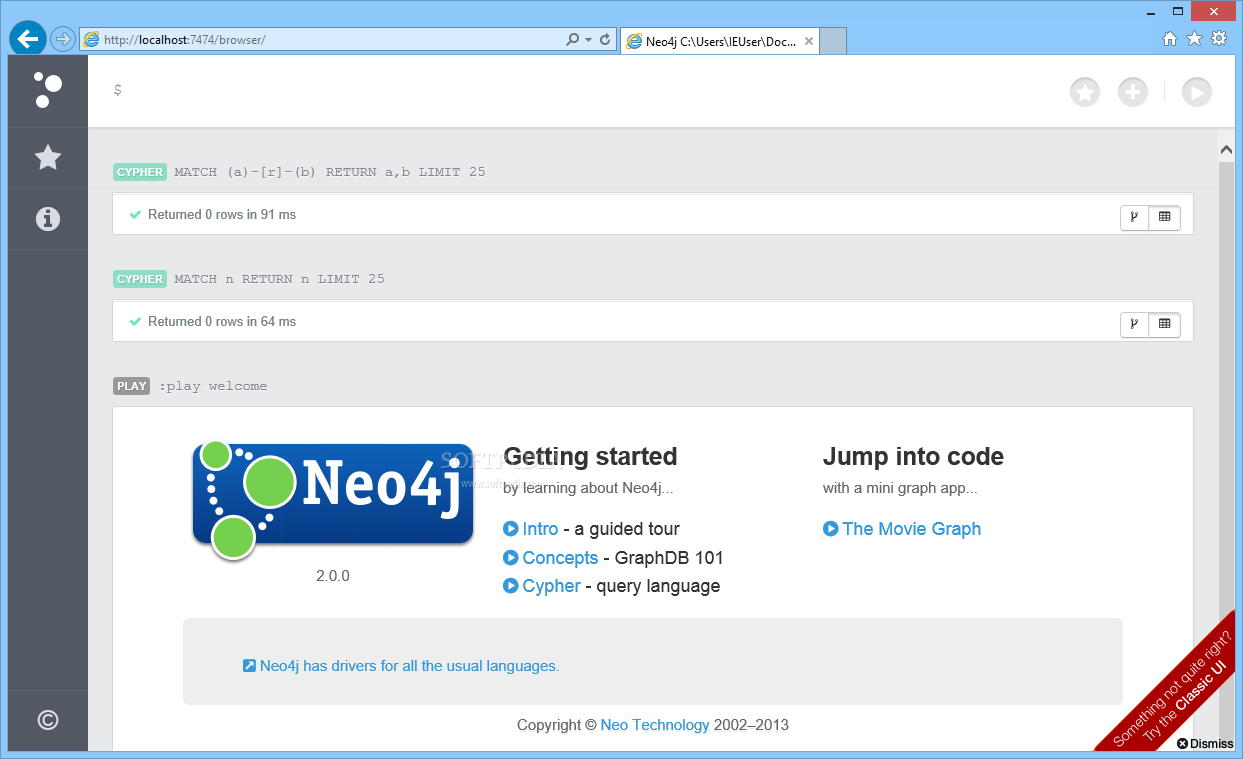
Task: Run the query with the play button
Action: (1196, 93)
